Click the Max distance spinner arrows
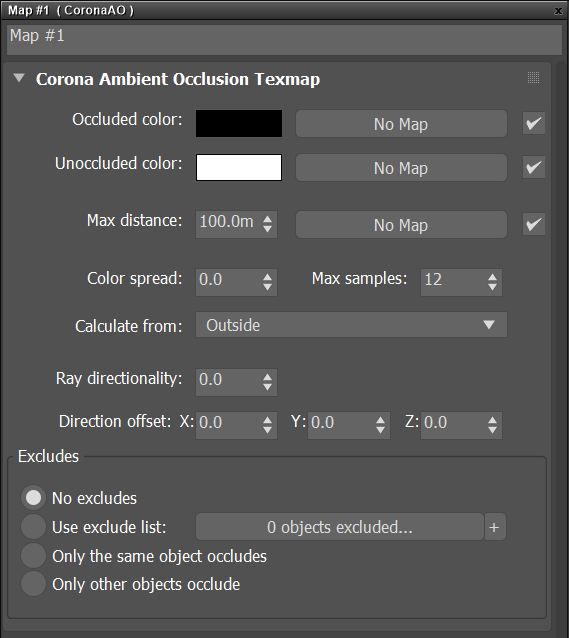The height and width of the screenshot is (638, 569). pos(267,224)
